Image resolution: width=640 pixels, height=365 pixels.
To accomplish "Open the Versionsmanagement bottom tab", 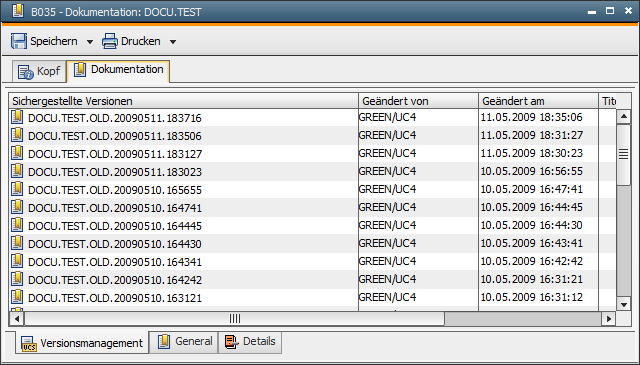I will tap(82, 343).
